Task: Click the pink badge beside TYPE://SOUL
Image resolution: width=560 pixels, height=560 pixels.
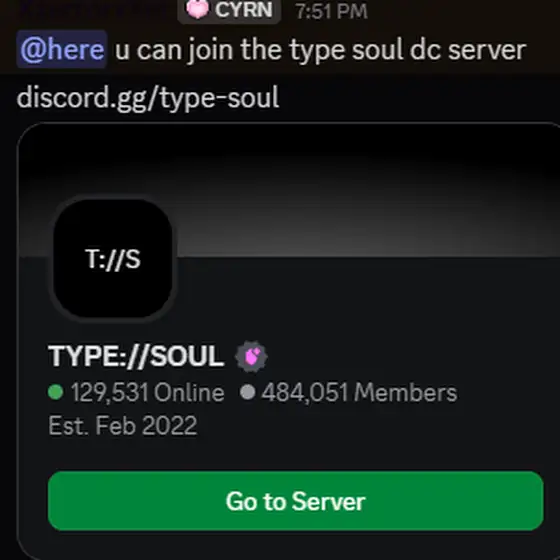Action: [251, 356]
